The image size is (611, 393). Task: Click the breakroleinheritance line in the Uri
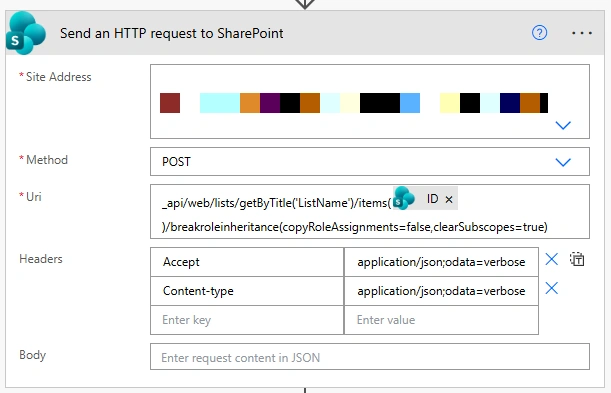[x=355, y=227]
